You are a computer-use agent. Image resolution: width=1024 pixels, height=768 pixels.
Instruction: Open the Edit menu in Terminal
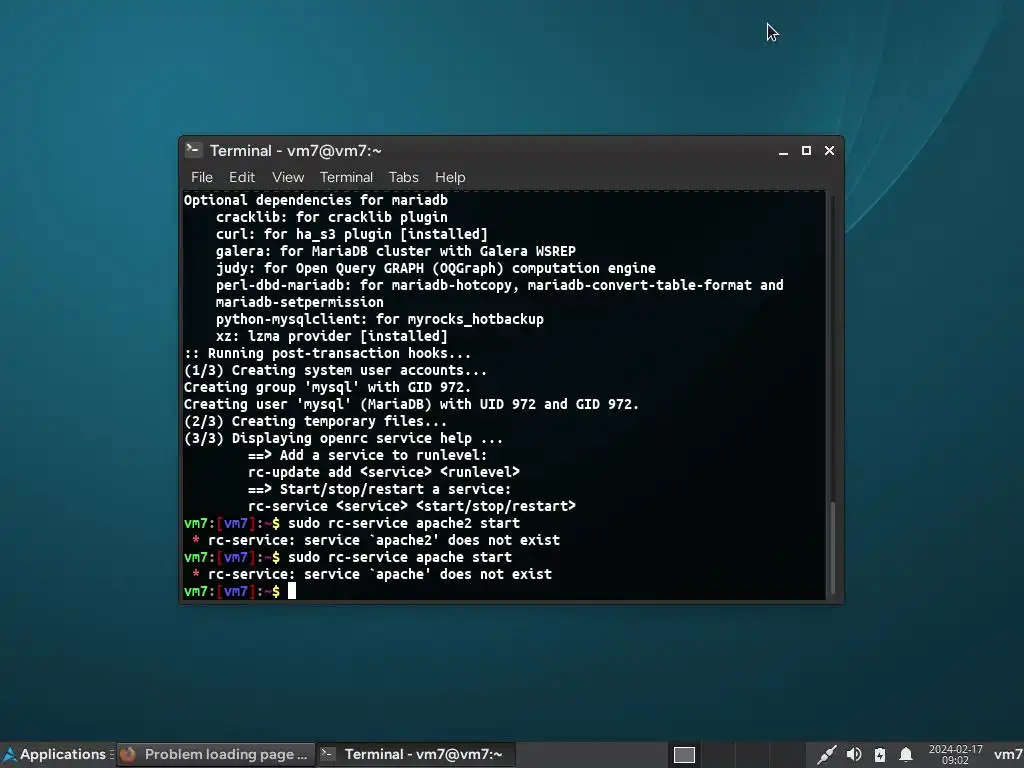(x=242, y=177)
